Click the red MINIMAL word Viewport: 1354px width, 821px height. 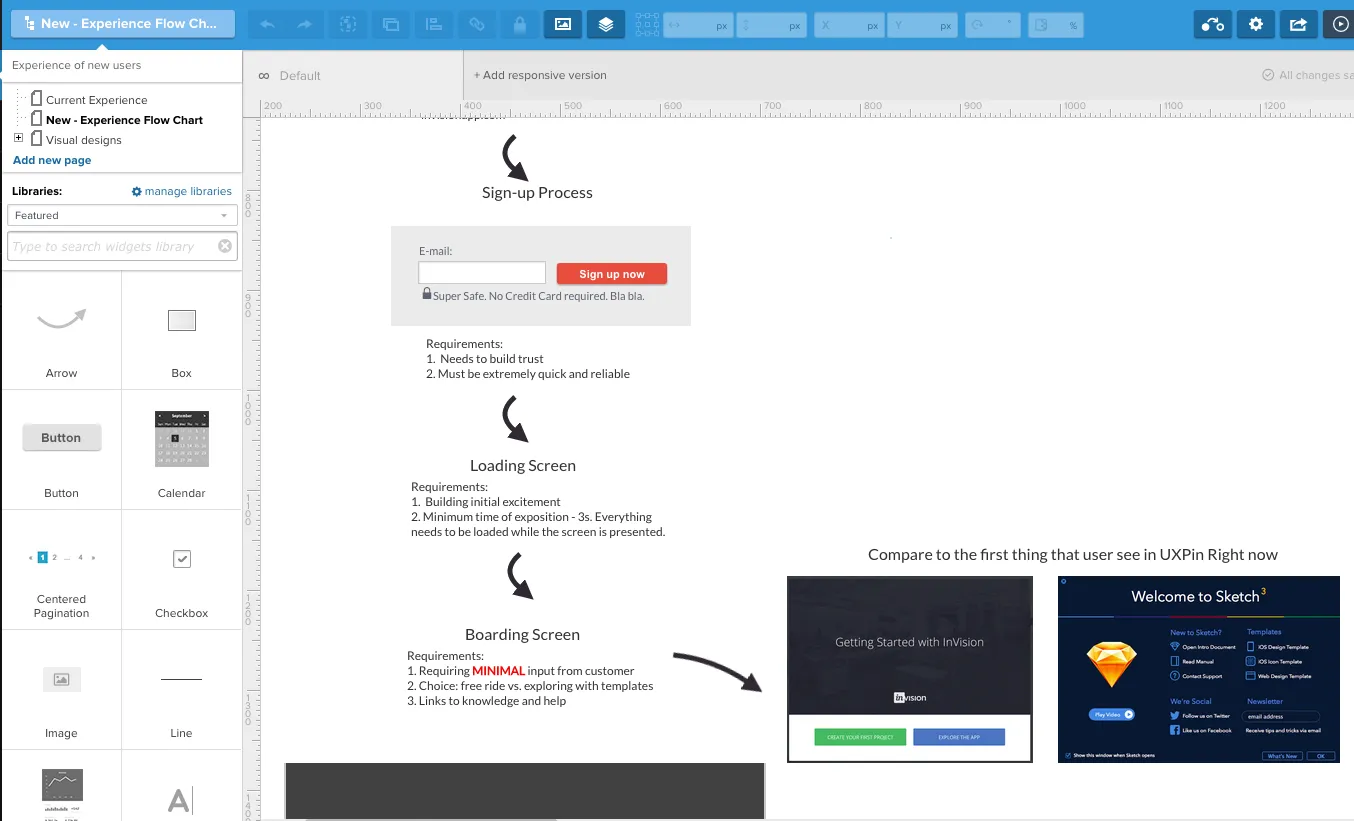[499, 671]
